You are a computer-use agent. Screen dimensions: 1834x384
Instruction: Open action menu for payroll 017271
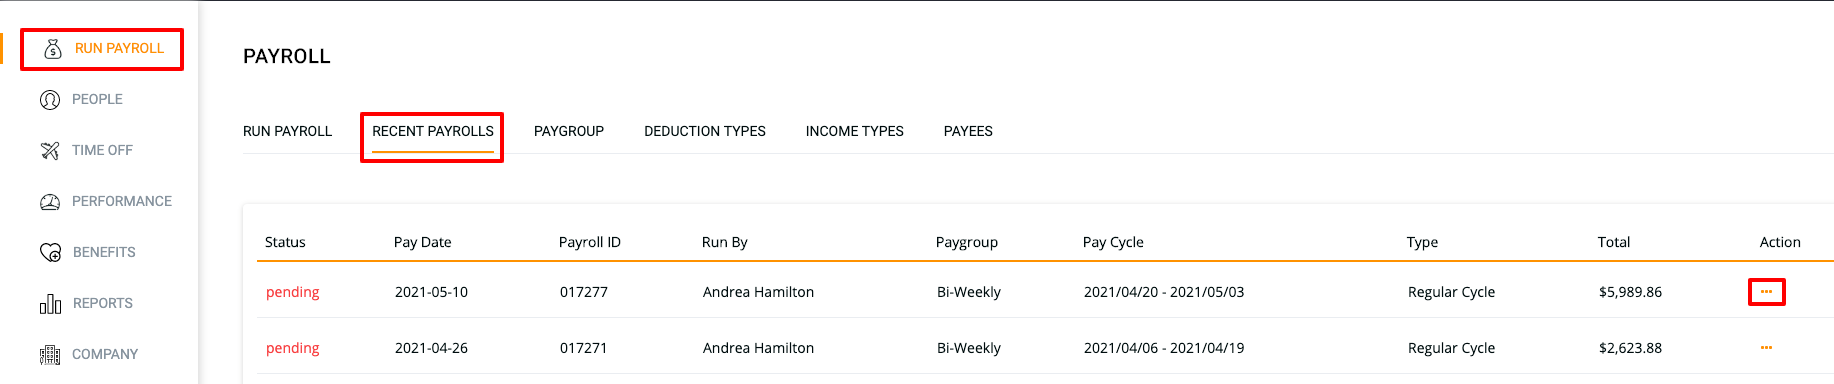1766,348
